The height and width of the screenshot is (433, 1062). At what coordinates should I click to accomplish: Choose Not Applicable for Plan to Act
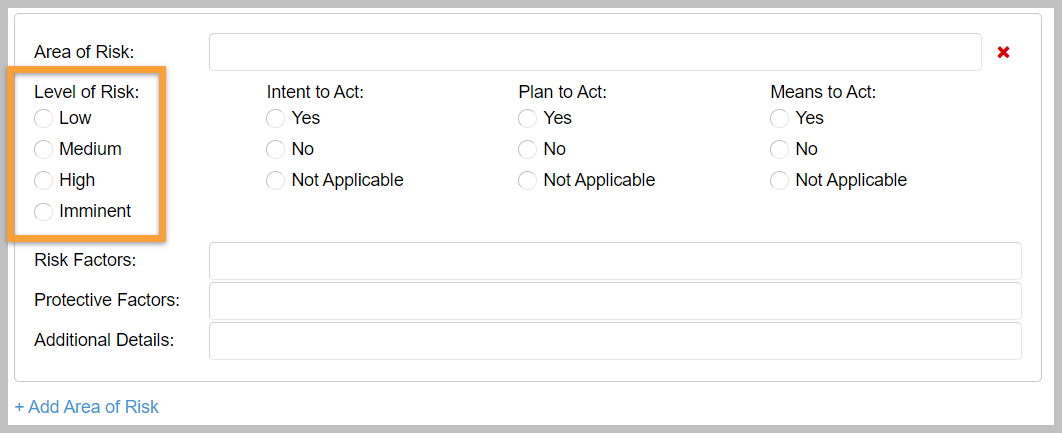pyautogui.click(x=527, y=180)
